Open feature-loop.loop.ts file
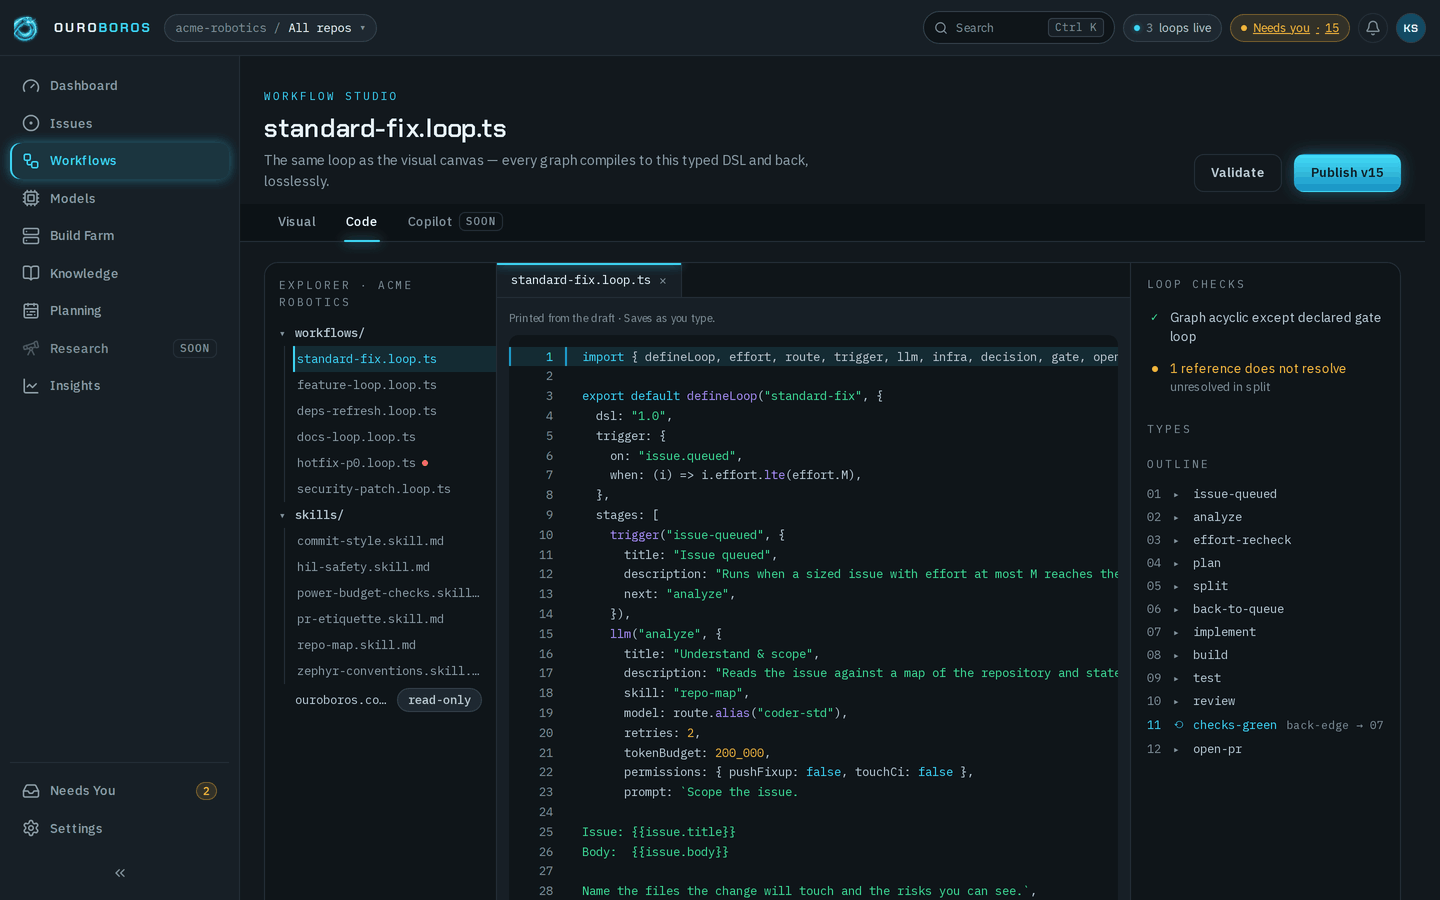The width and height of the screenshot is (1440, 900). click(x=395, y=385)
